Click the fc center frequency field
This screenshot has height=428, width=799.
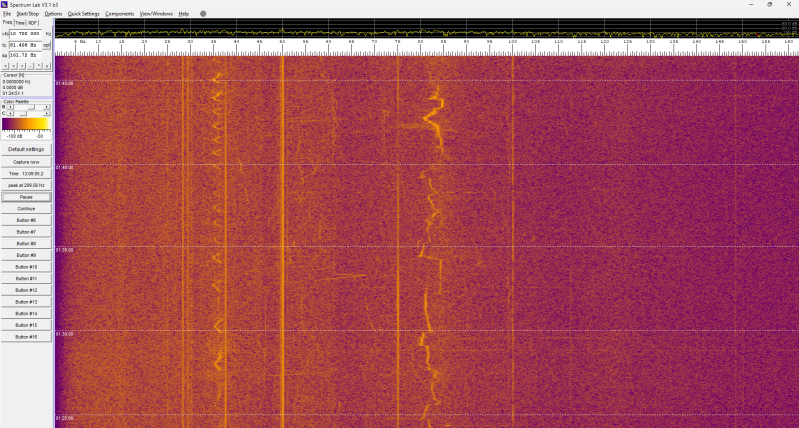(x=25, y=45)
